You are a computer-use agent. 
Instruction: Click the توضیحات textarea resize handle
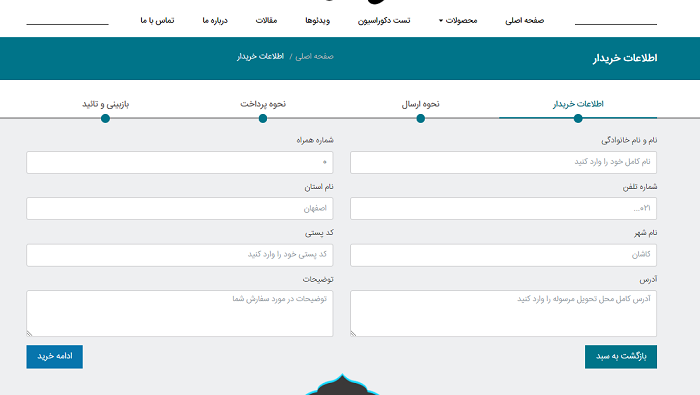[x=29, y=333]
